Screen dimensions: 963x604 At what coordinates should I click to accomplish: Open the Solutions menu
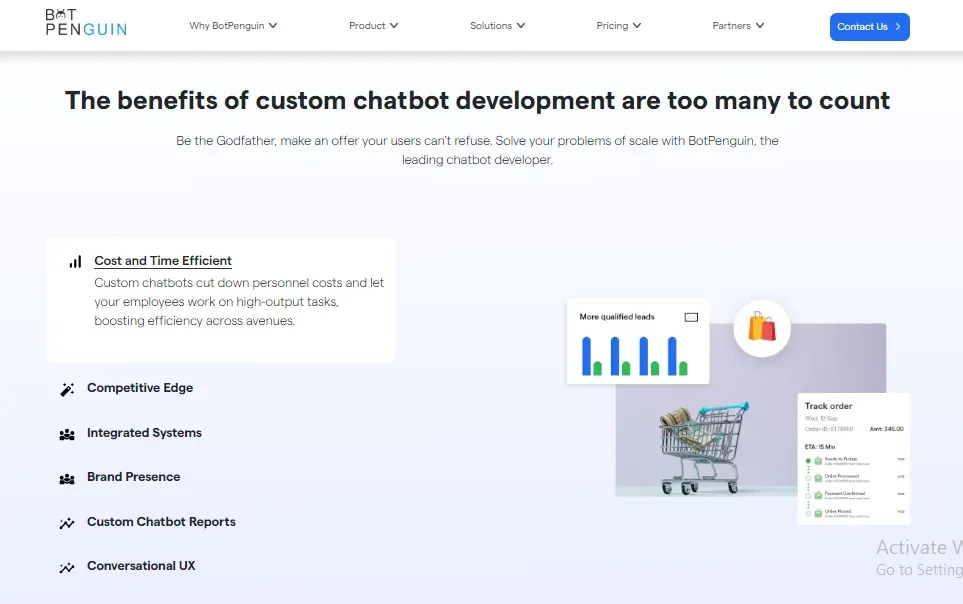(x=497, y=26)
